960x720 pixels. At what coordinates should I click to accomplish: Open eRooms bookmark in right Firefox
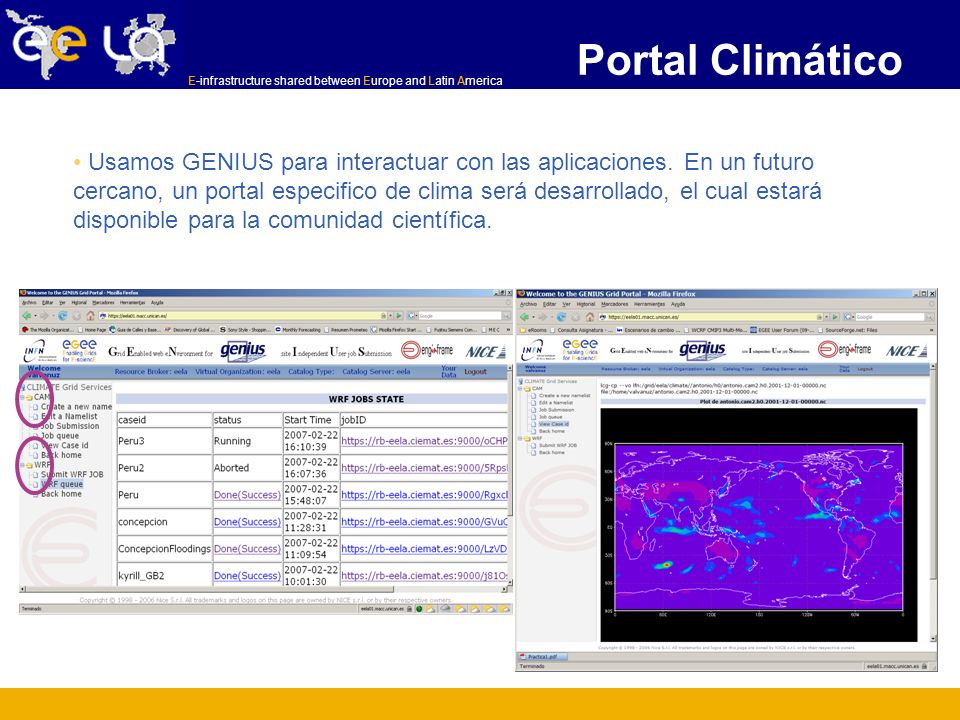click(x=533, y=330)
